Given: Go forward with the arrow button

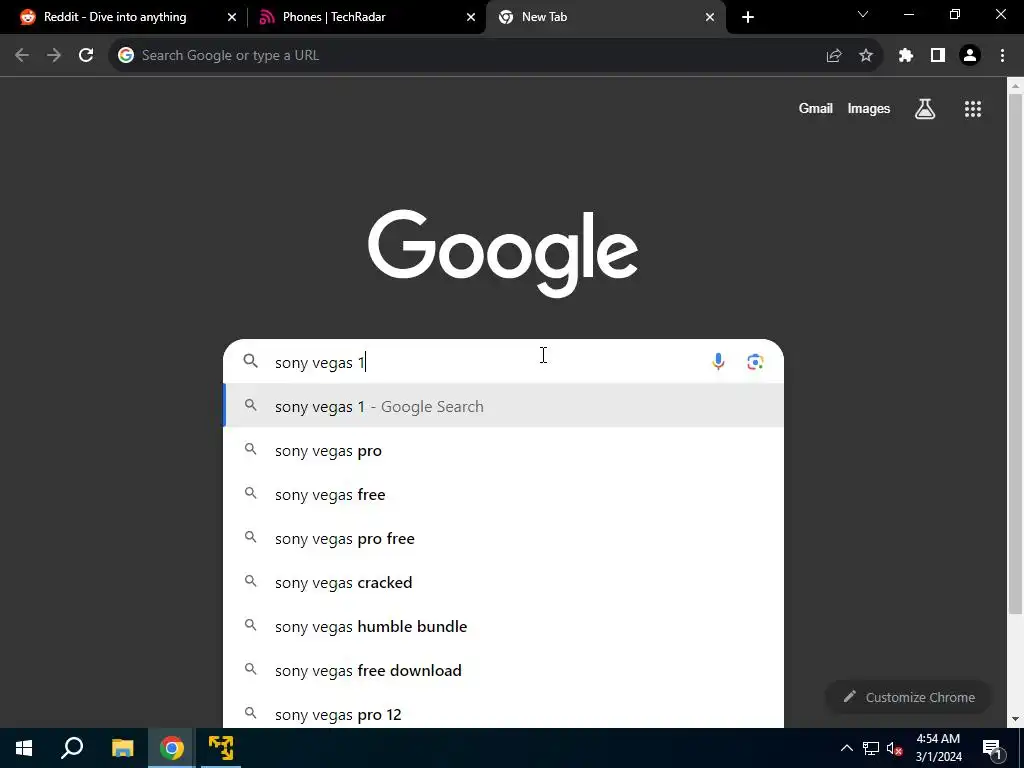Looking at the screenshot, I should (x=54, y=56).
